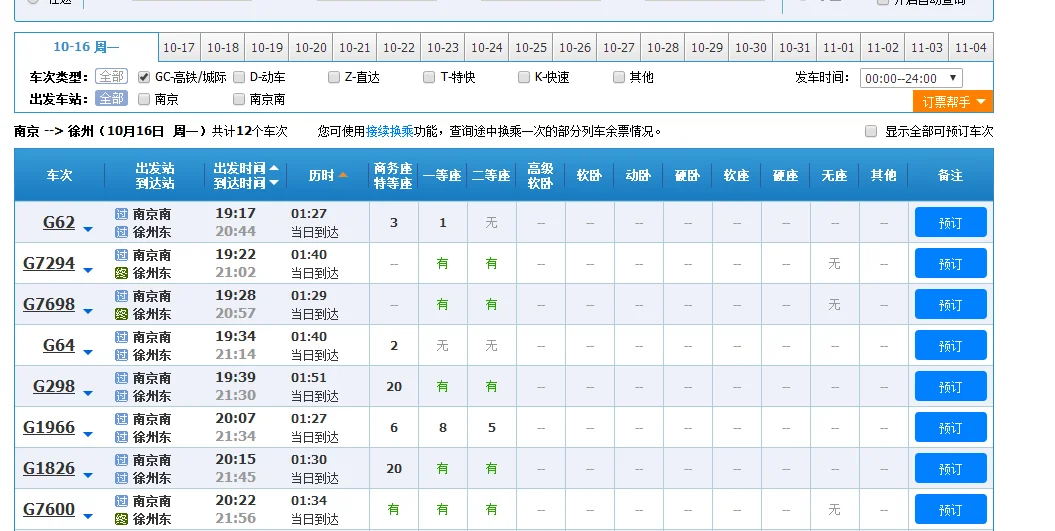Click the green terminal icon beside 徐州东 in G7698 row
Image resolution: width=1055 pixels, height=531 pixels.
121,314
